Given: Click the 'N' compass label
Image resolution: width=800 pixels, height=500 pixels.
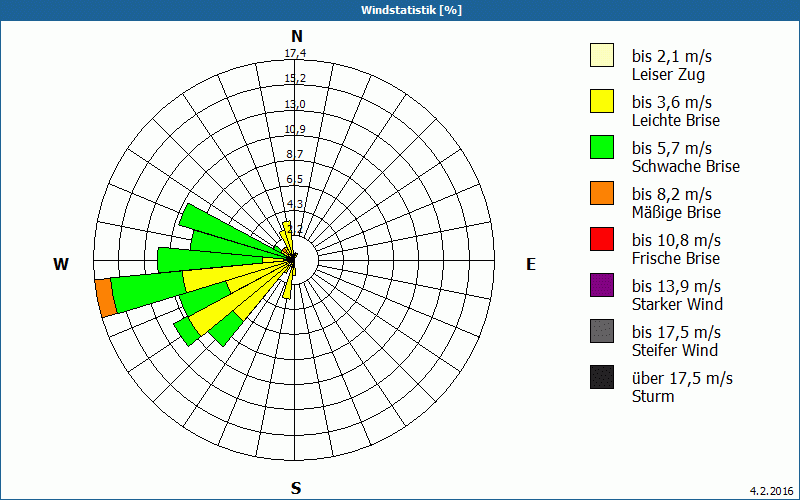Looking at the screenshot, I should point(297,36).
